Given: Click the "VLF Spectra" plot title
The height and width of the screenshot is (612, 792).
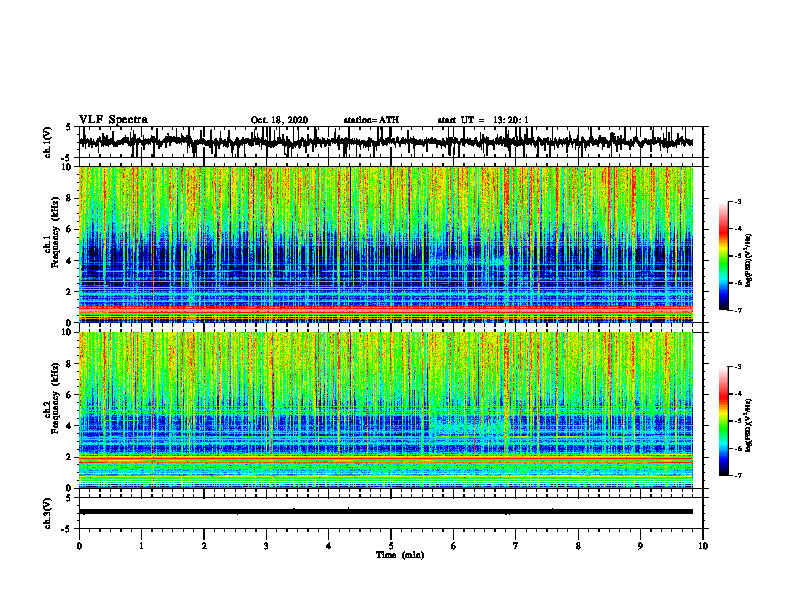Looking at the screenshot, I should click(113, 120).
